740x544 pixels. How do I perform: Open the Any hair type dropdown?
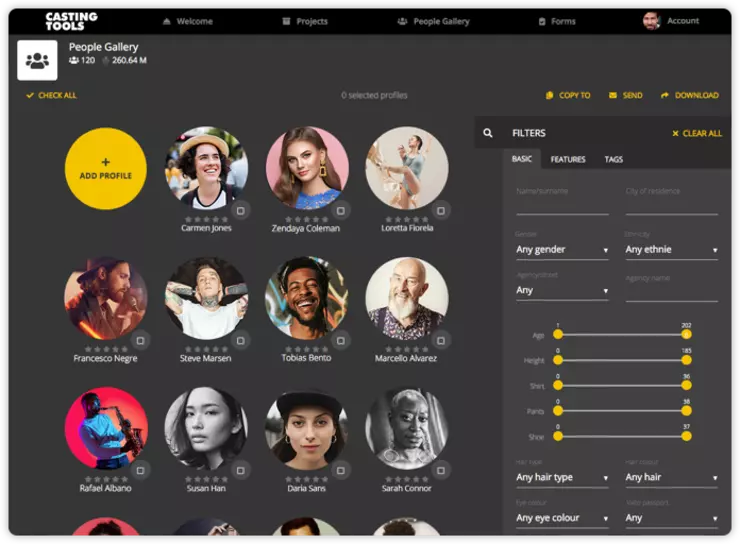click(561, 478)
